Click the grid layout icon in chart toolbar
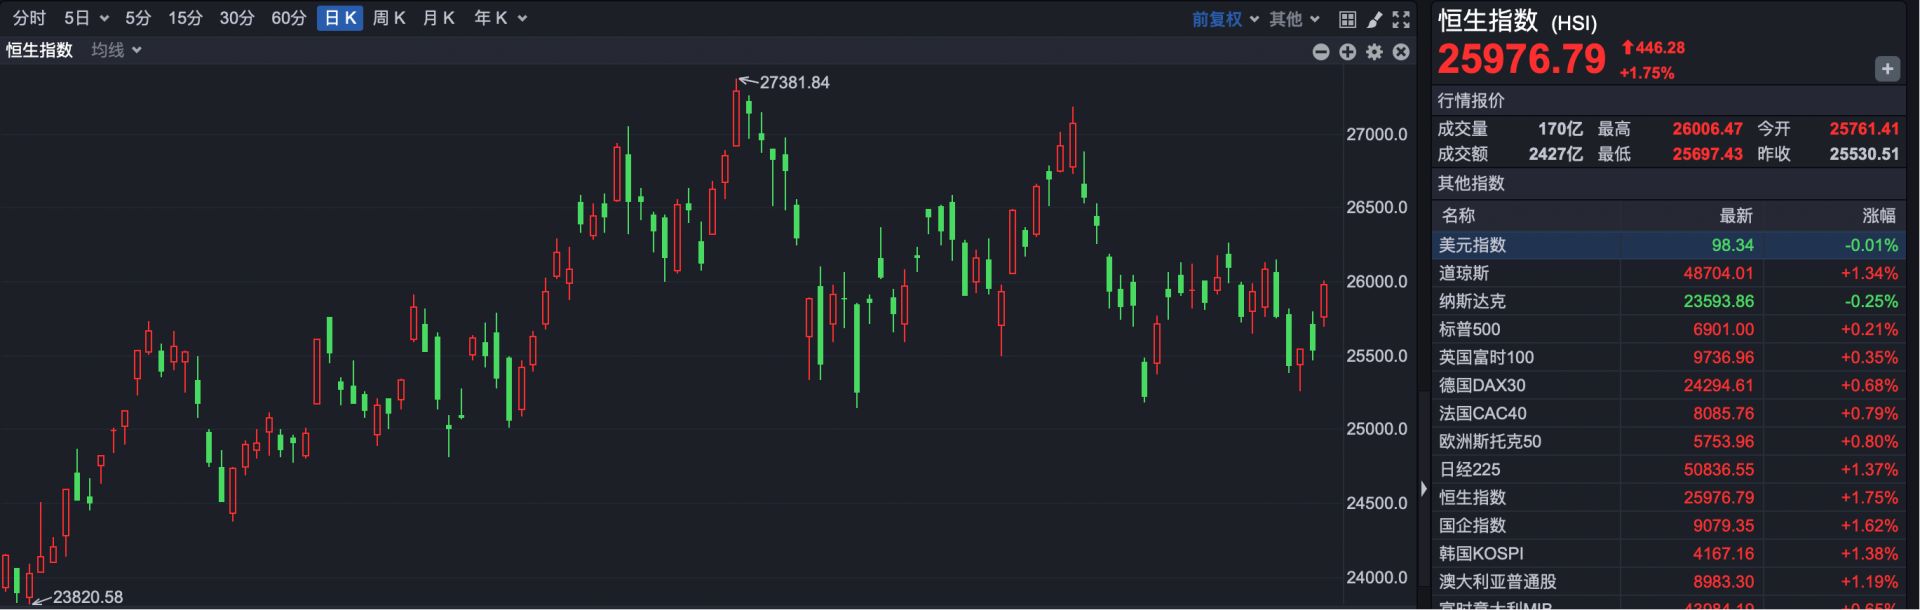 [x=1347, y=19]
